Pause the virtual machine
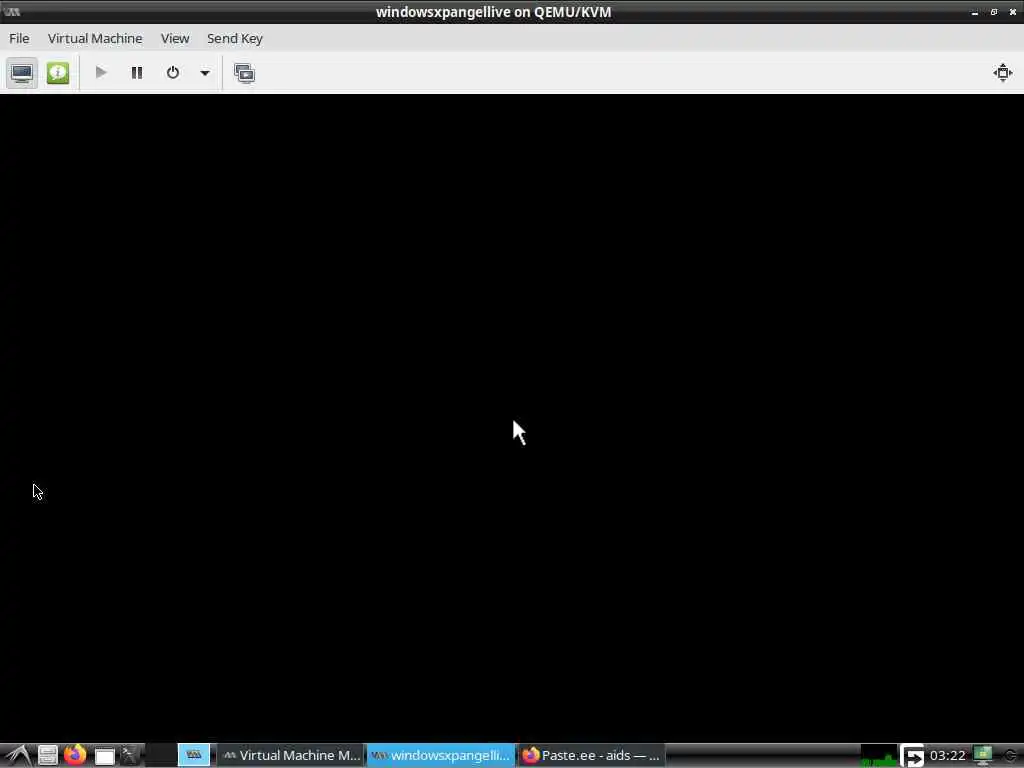This screenshot has width=1024, height=768. tap(136, 72)
